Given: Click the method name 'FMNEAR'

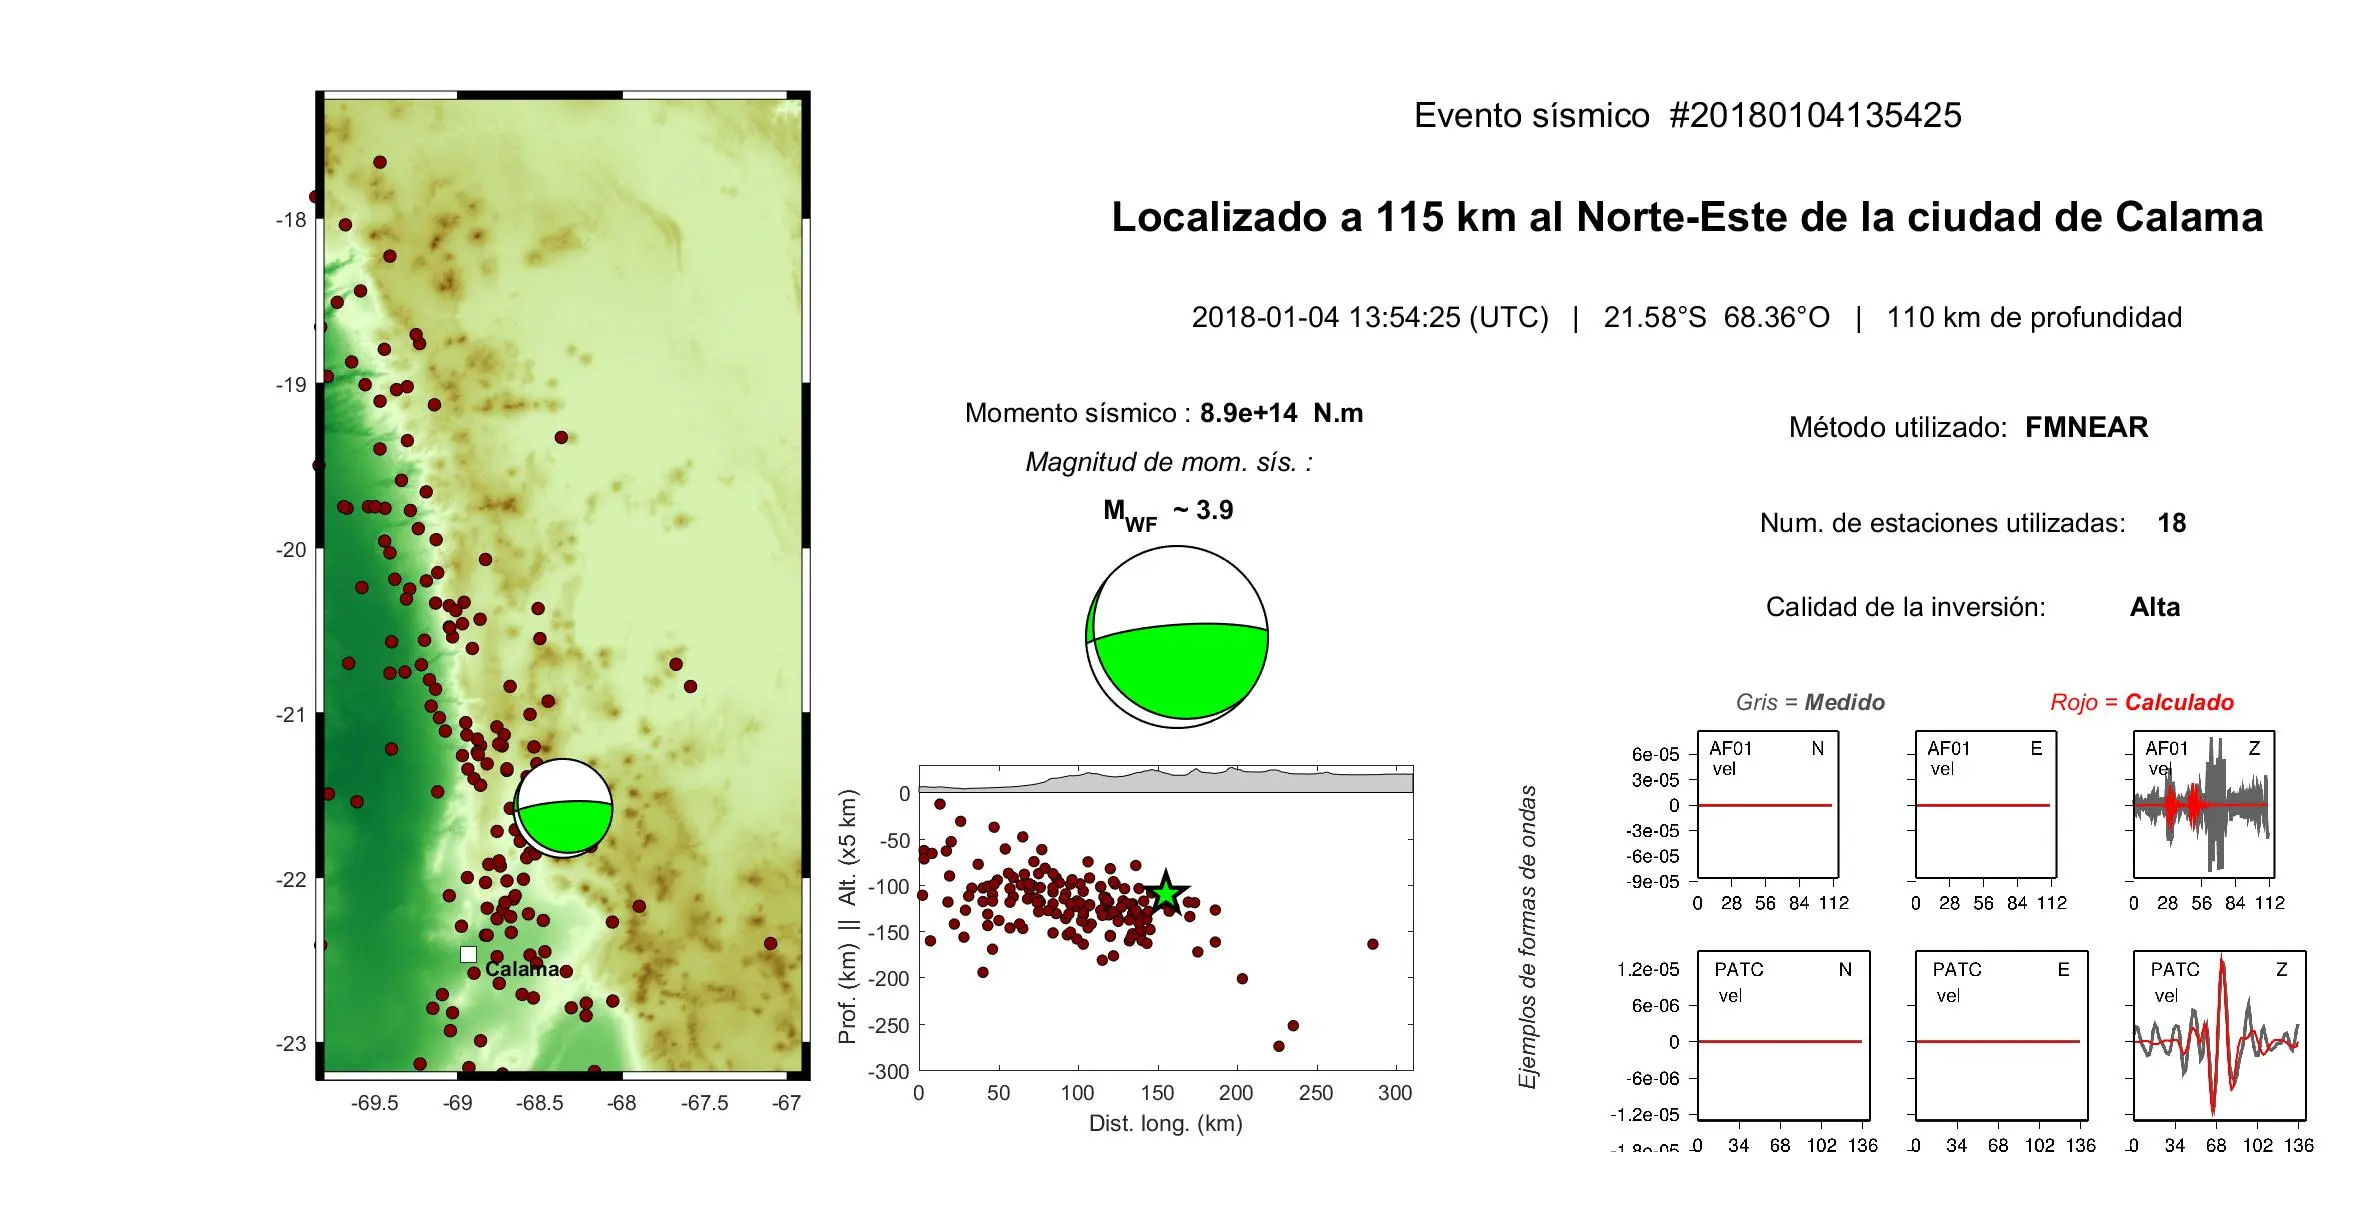Looking at the screenshot, I should pyautogui.click(x=2086, y=428).
